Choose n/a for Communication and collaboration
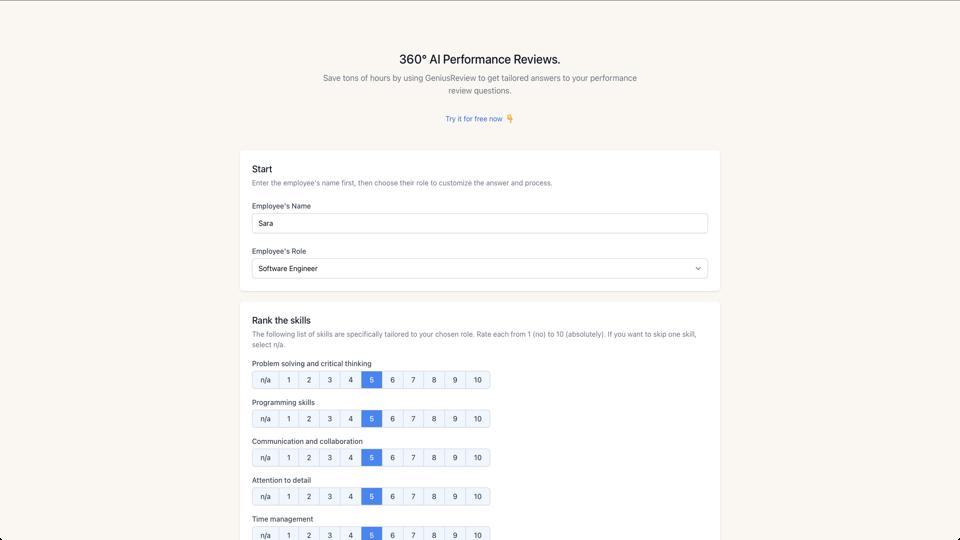The image size is (960, 540). [265, 458]
